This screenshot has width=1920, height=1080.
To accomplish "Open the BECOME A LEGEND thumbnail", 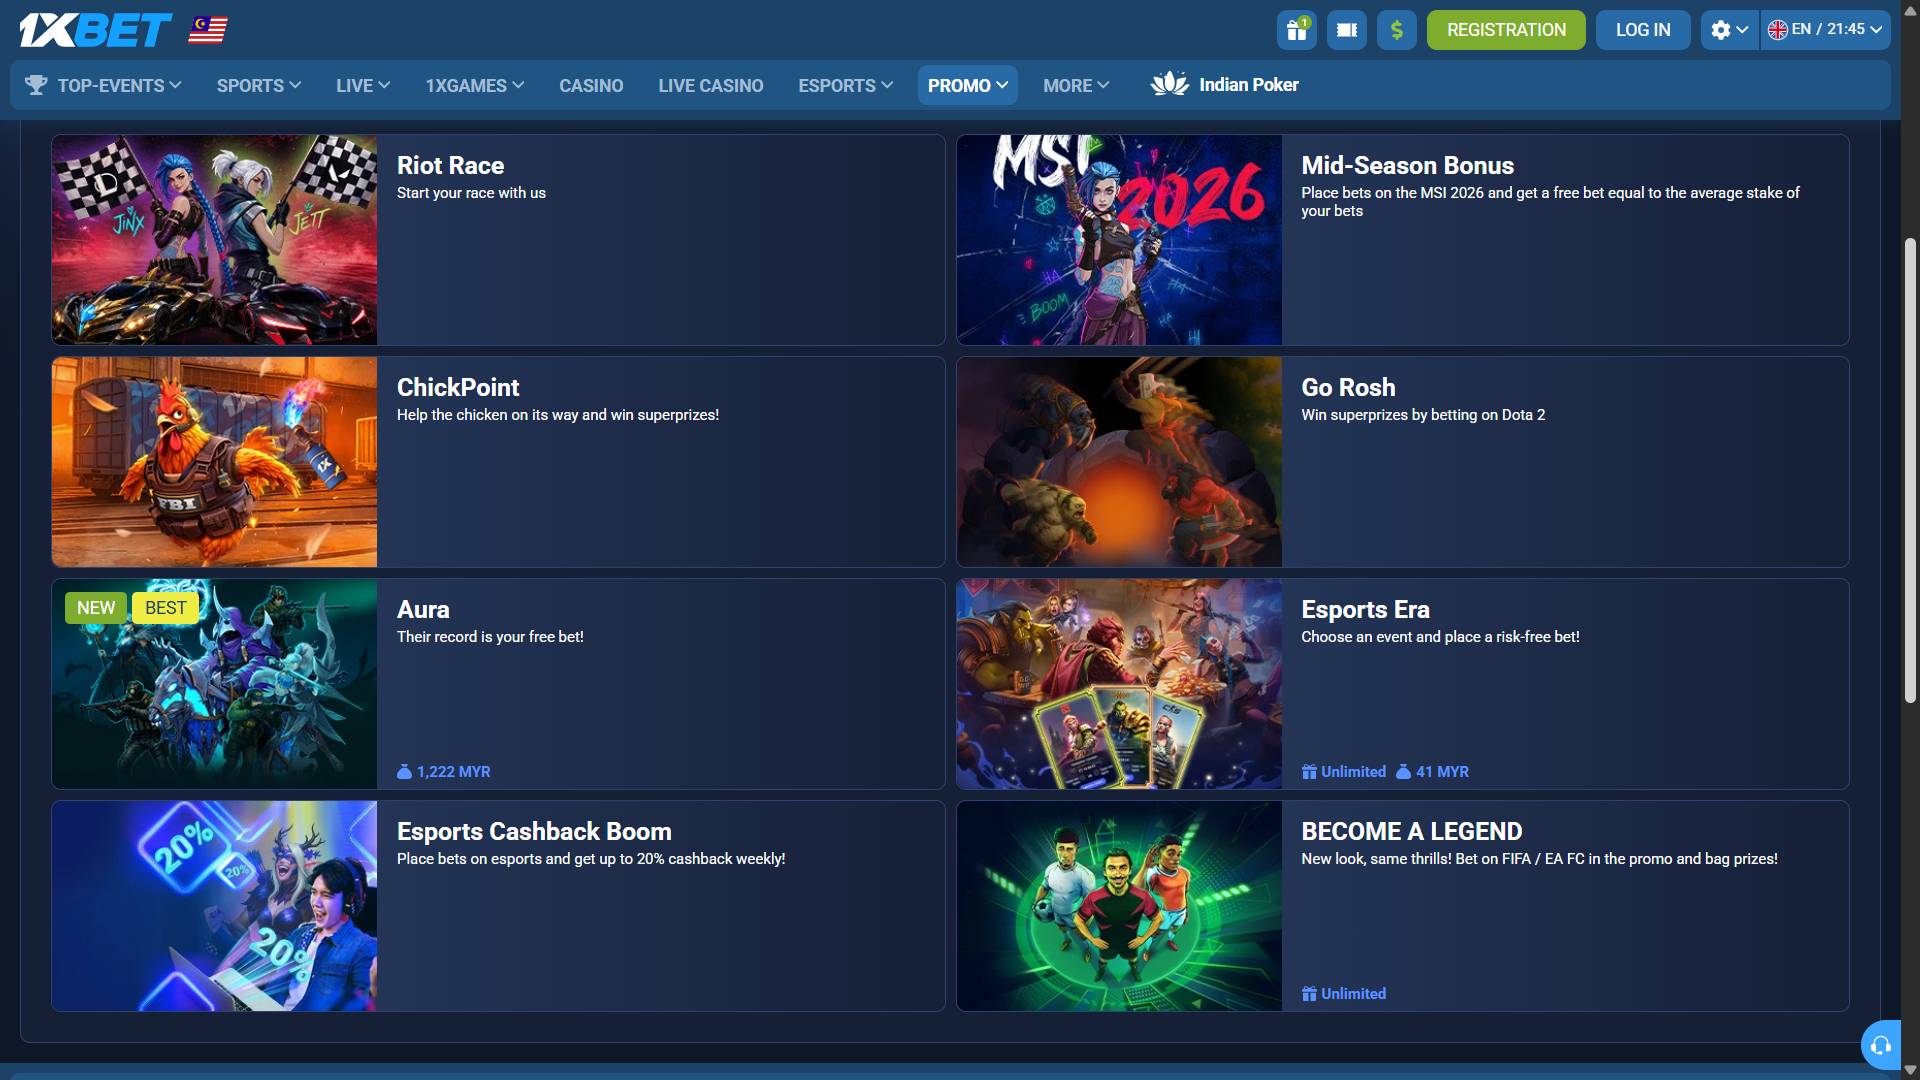I will pos(1119,906).
